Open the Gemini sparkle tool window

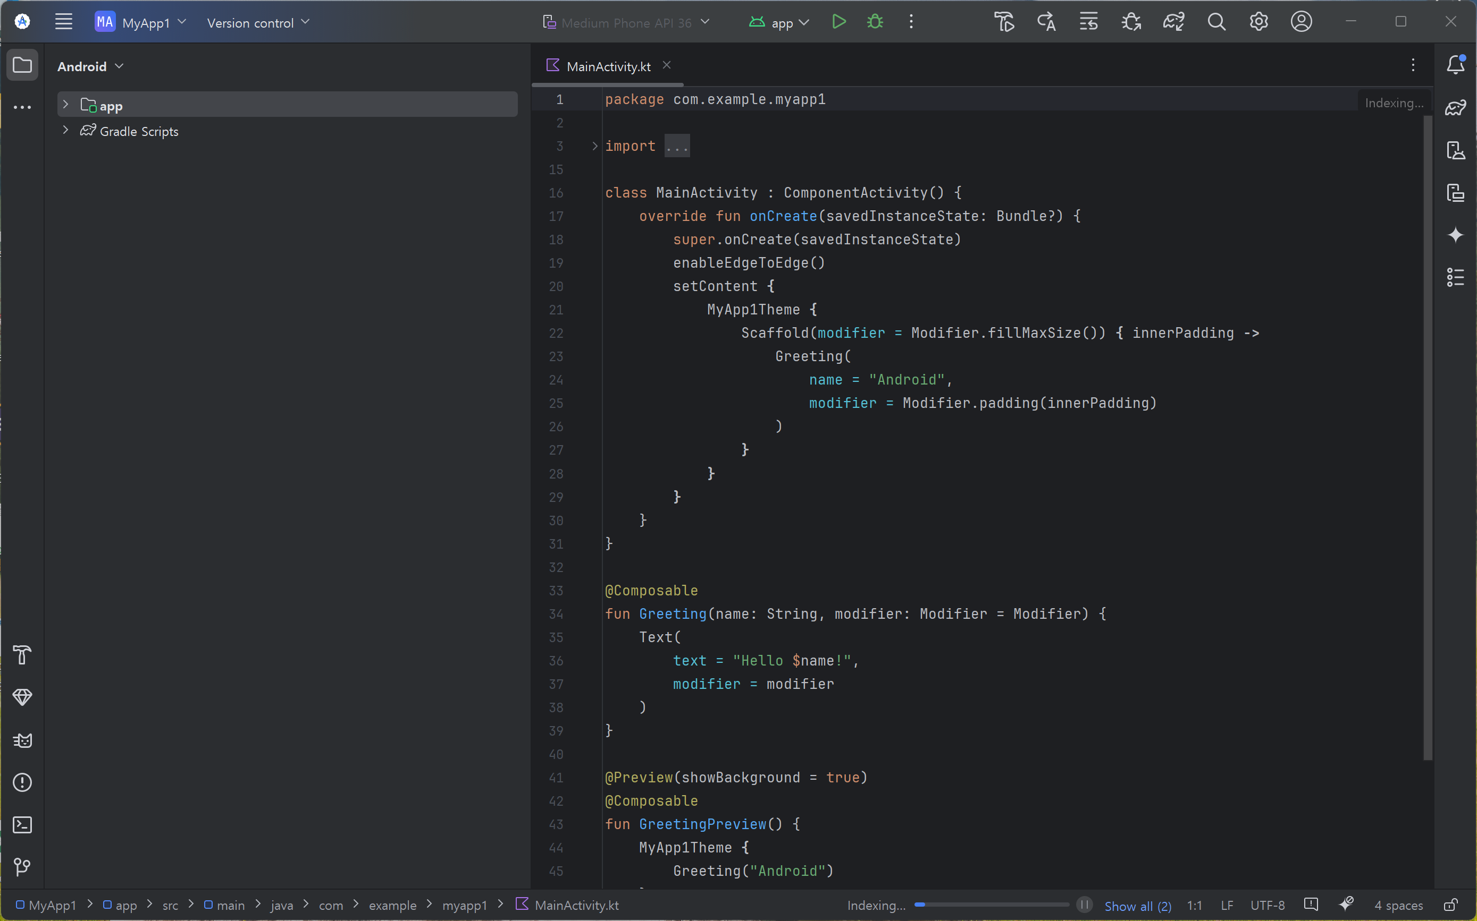pos(1456,235)
